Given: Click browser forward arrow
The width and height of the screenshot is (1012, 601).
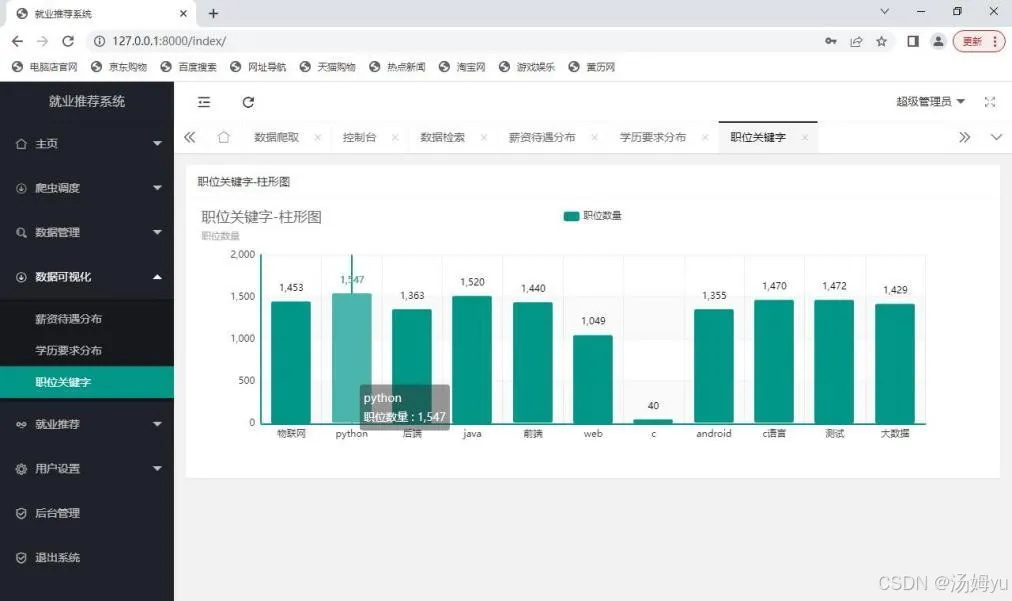Looking at the screenshot, I should [x=43, y=41].
